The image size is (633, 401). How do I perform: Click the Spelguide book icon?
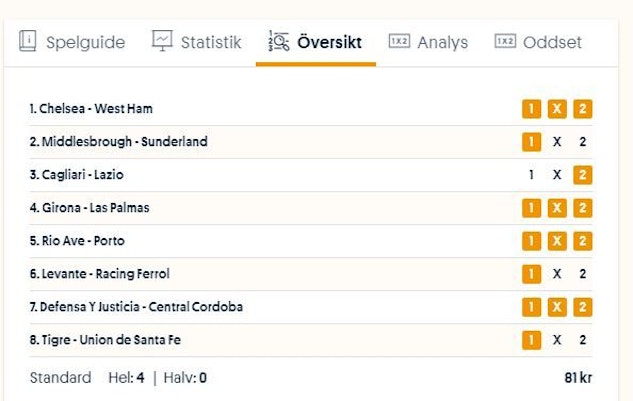click(x=28, y=42)
